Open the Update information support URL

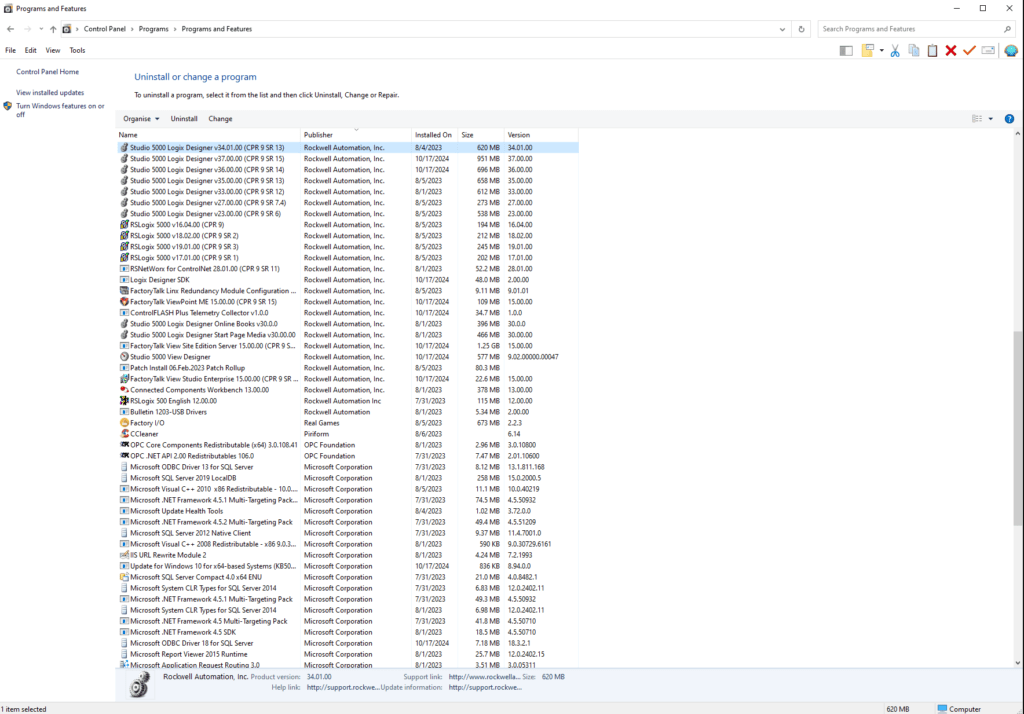pyautogui.click(x=485, y=687)
